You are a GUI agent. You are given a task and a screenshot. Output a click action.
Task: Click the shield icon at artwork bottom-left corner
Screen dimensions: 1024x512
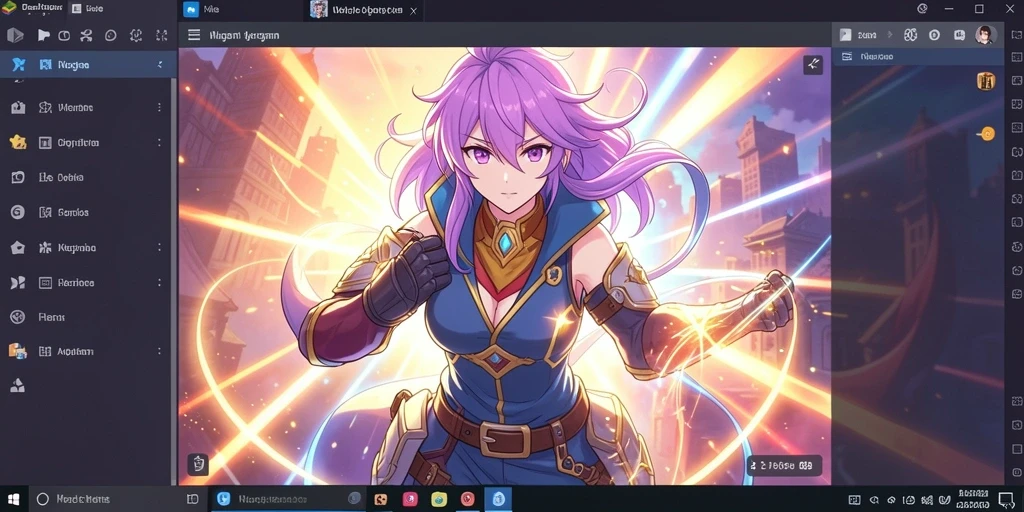click(x=198, y=464)
